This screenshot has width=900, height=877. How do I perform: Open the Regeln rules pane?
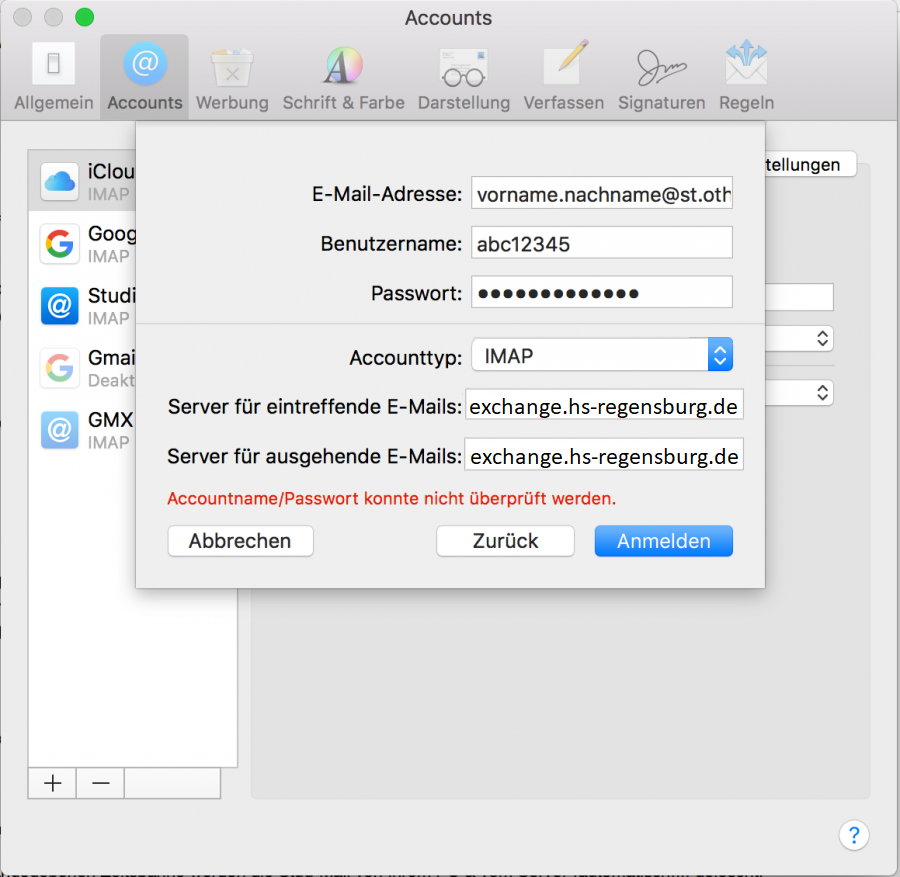(x=746, y=77)
